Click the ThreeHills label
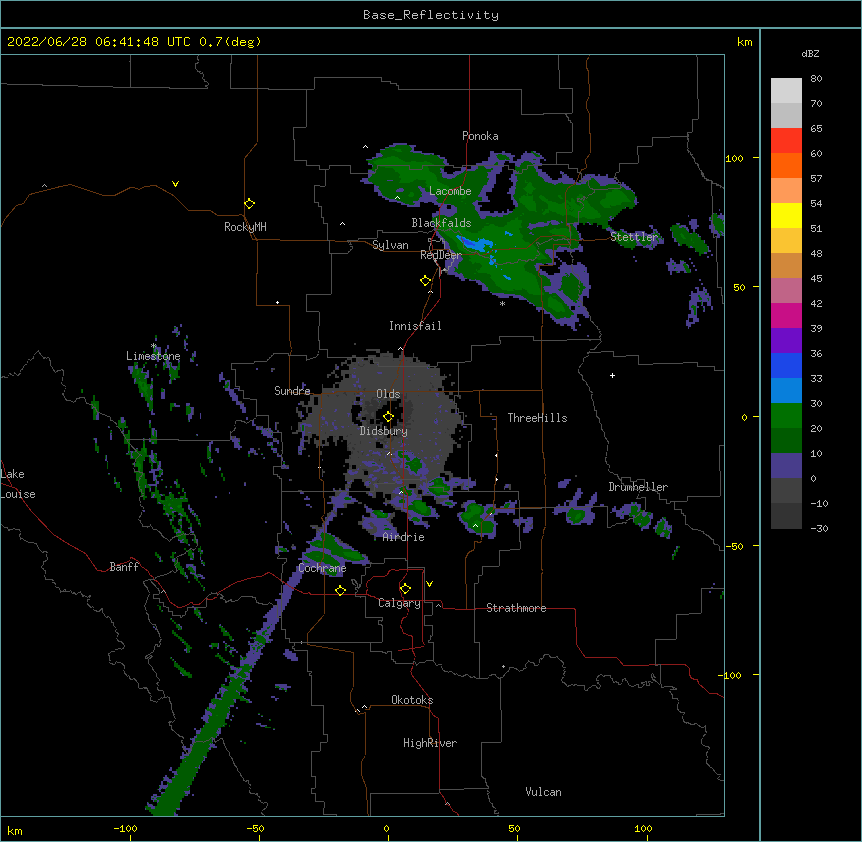862x842 pixels. [537, 418]
